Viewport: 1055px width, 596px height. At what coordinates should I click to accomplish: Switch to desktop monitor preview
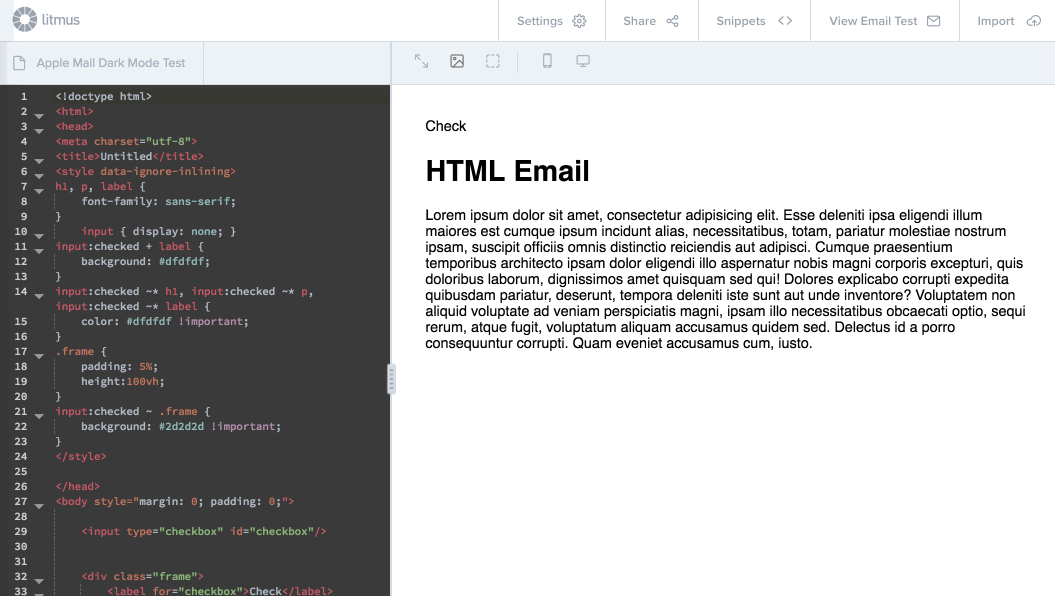click(583, 61)
